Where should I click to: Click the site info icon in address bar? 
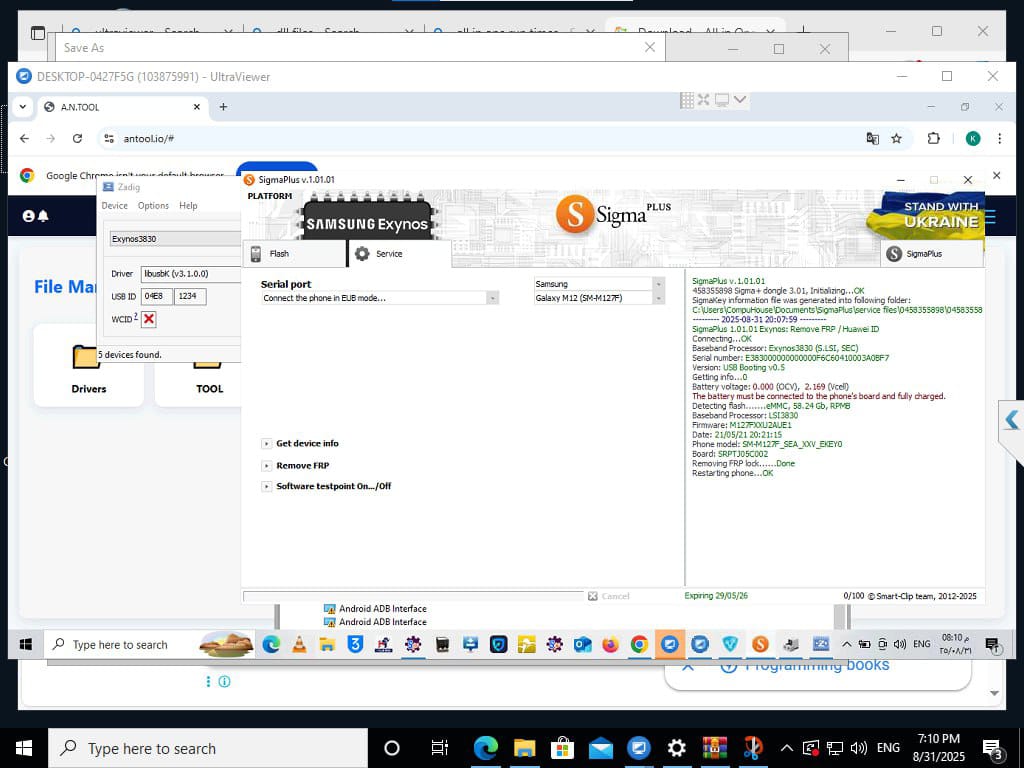click(x=109, y=138)
